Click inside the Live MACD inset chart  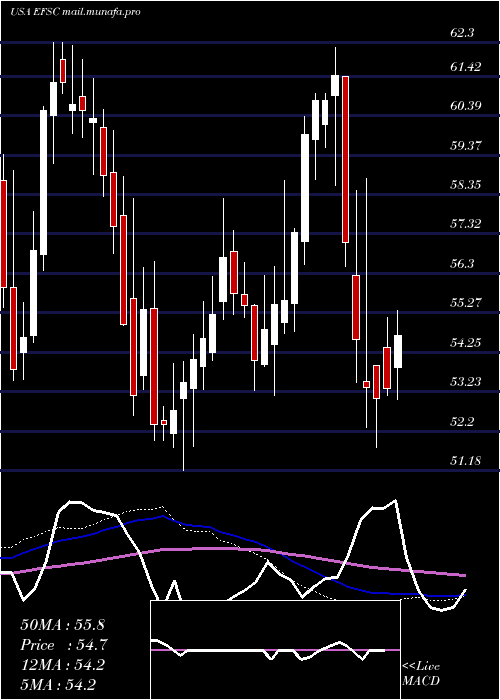275,650
